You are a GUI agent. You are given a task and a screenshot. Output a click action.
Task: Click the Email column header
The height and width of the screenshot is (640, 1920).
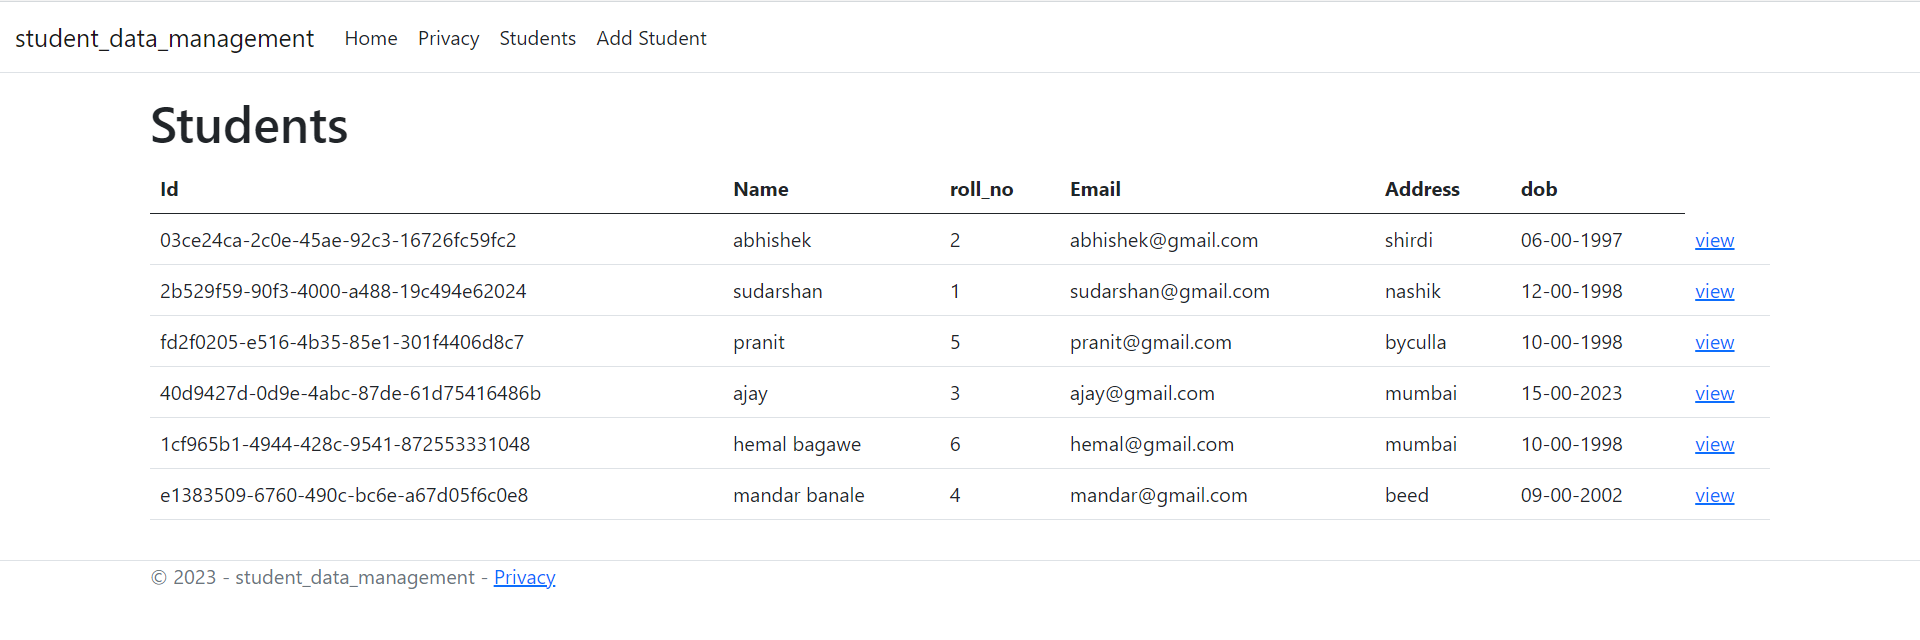click(1095, 189)
